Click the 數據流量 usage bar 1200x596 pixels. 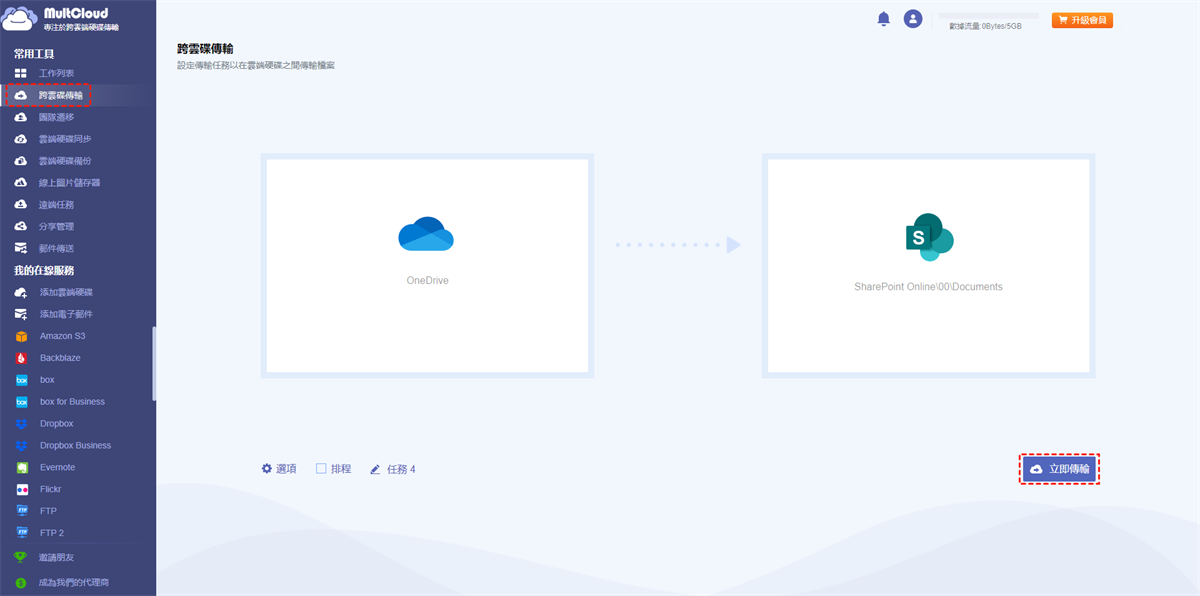[988, 16]
